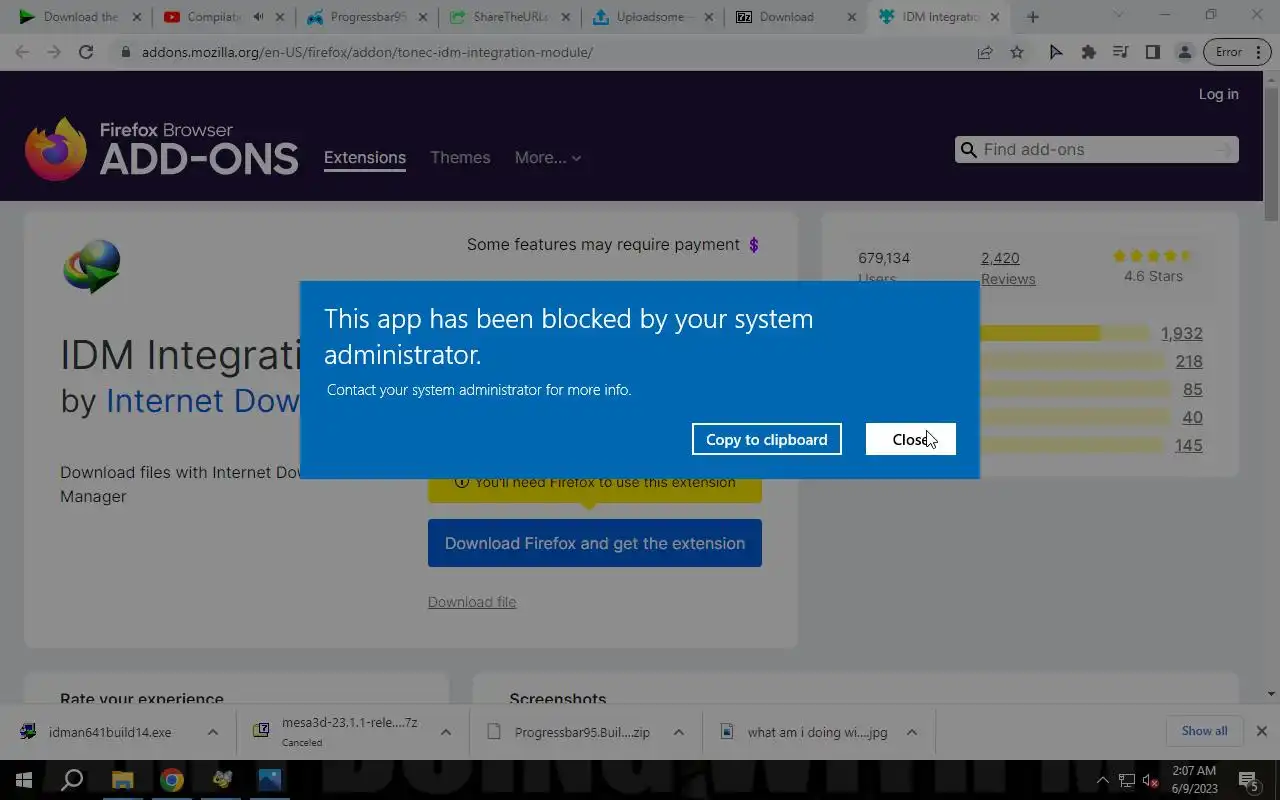Open the 40 two-star reviews link

click(x=1192, y=417)
